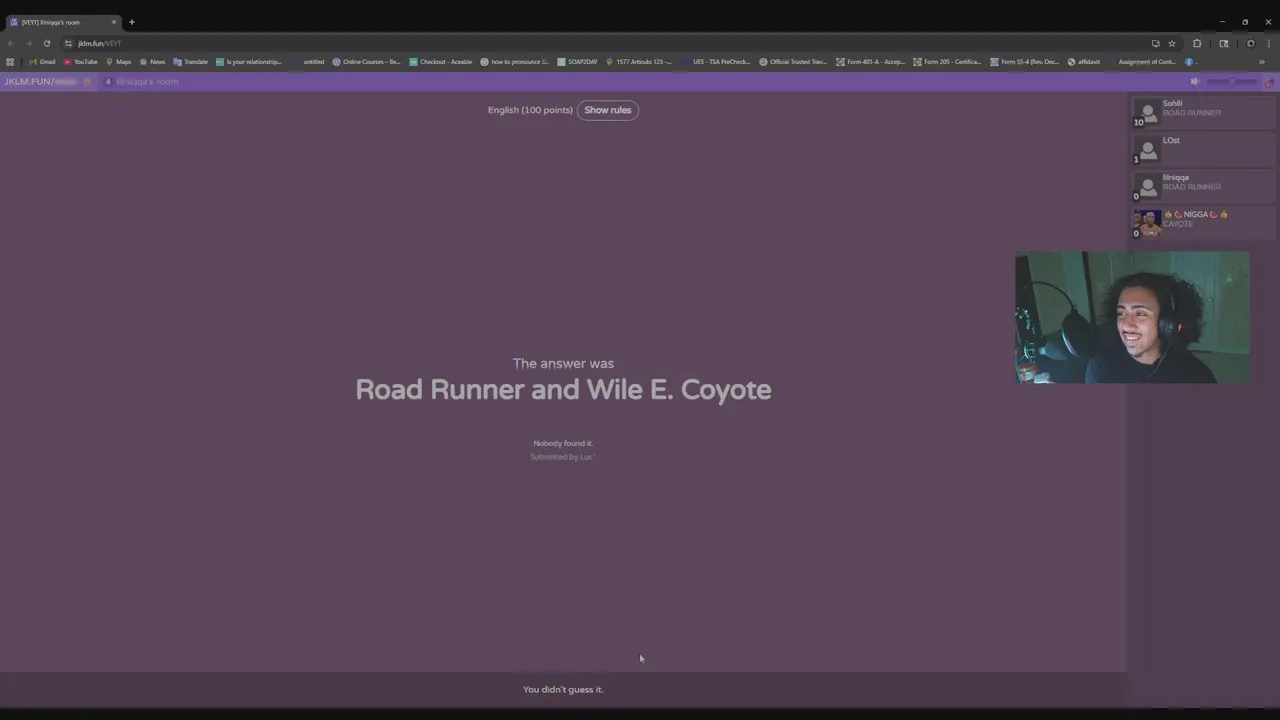The image size is (1280, 720).
Task: Reload the jklm.fun page
Action: 46,43
